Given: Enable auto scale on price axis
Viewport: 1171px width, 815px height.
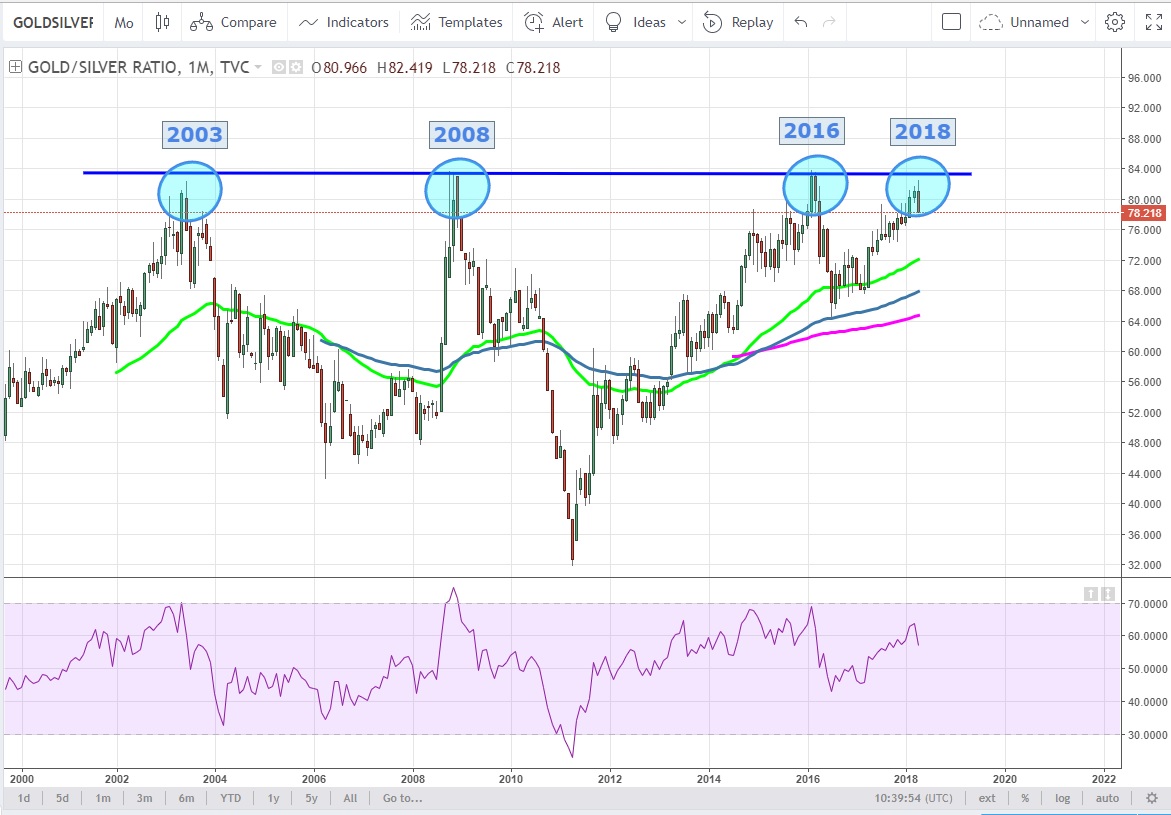Looking at the screenshot, I should tap(1107, 798).
